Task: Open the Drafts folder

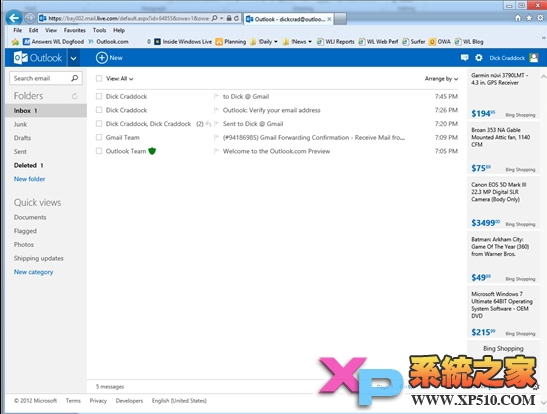Action: tap(22, 138)
